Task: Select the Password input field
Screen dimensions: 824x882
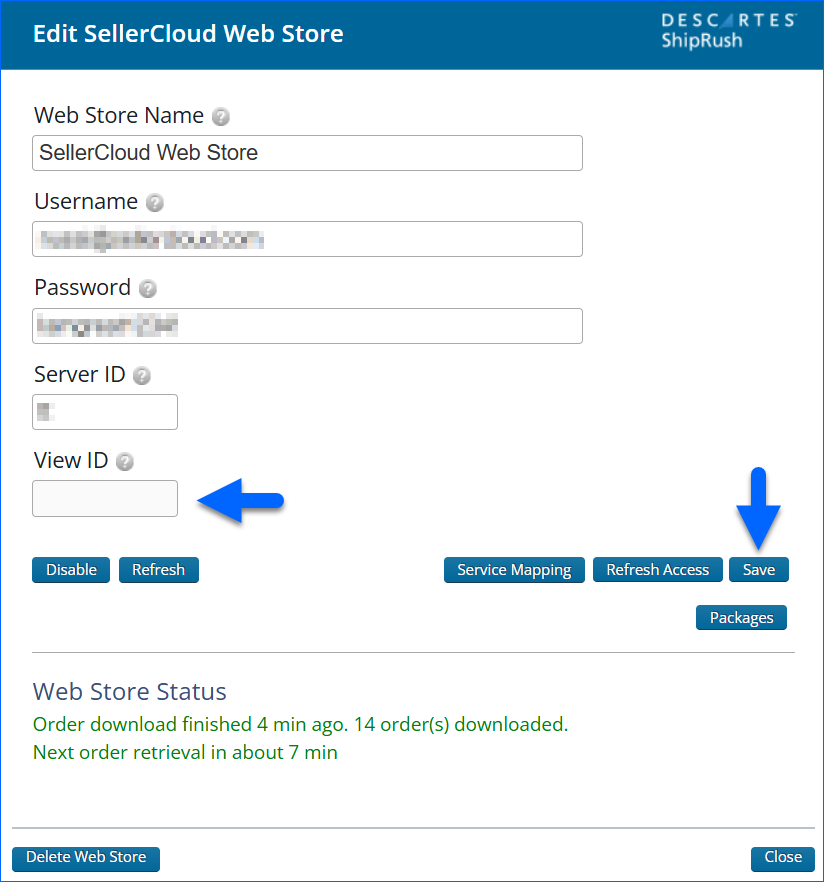Action: (307, 326)
